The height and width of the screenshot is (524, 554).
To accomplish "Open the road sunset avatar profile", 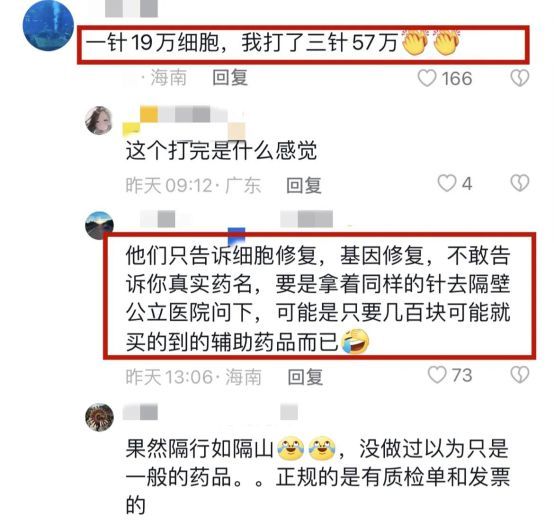I will pyautogui.click(x=99, y=225).
